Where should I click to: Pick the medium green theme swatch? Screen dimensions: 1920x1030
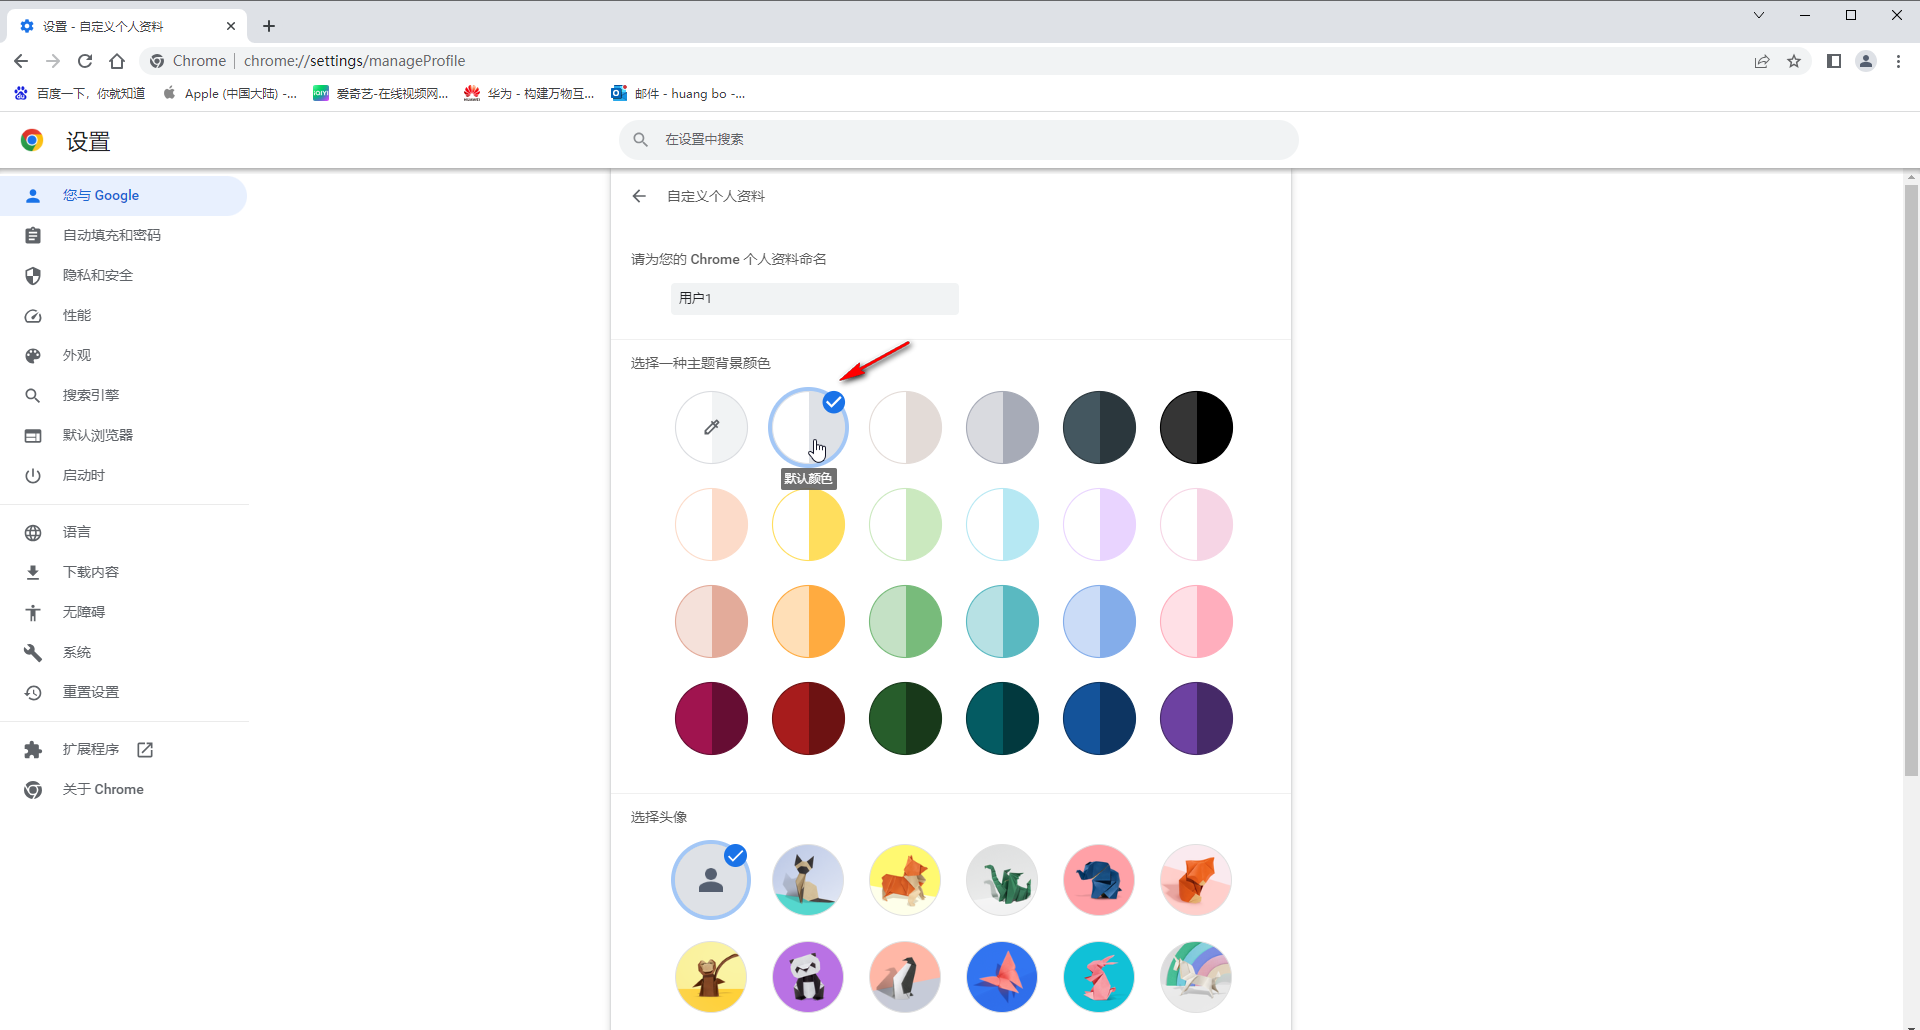pyautogui.click(x=905, y=621)
